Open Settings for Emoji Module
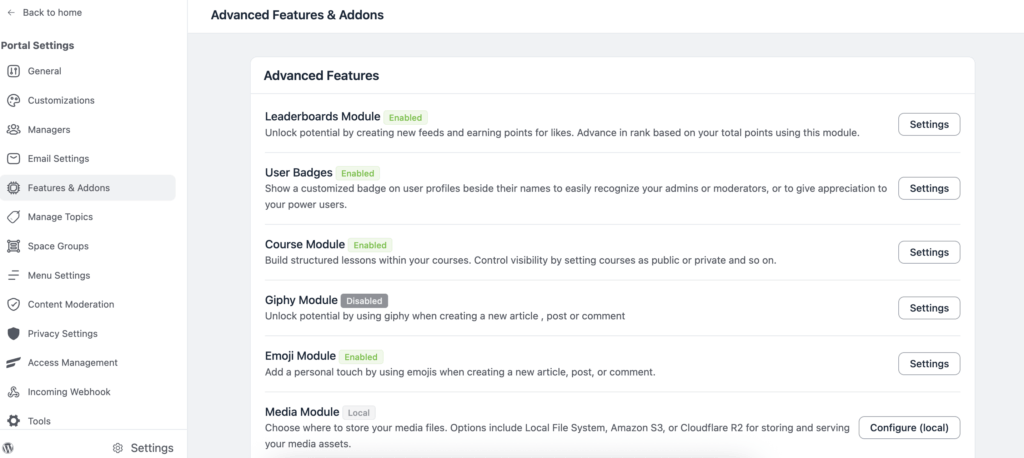 pyautogui.click(x=929, y=364)
